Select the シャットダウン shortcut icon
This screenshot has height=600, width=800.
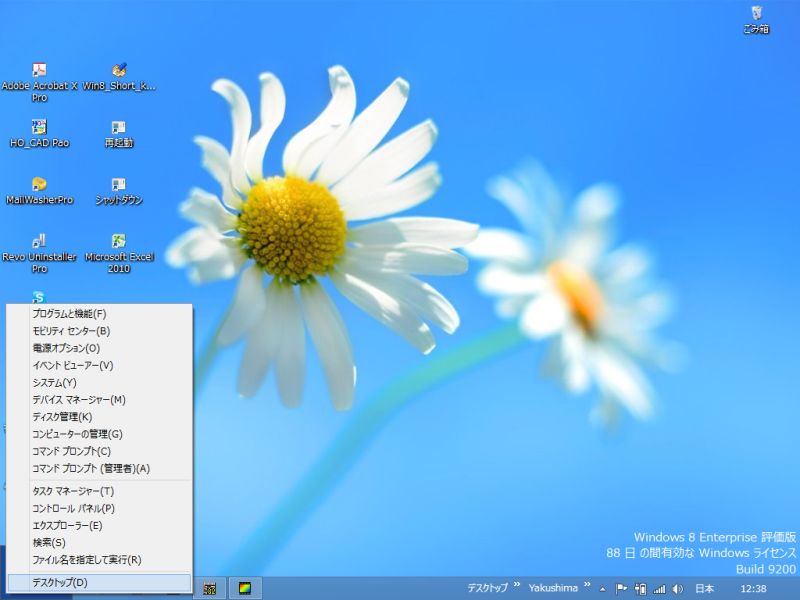[x=119, y=185]
